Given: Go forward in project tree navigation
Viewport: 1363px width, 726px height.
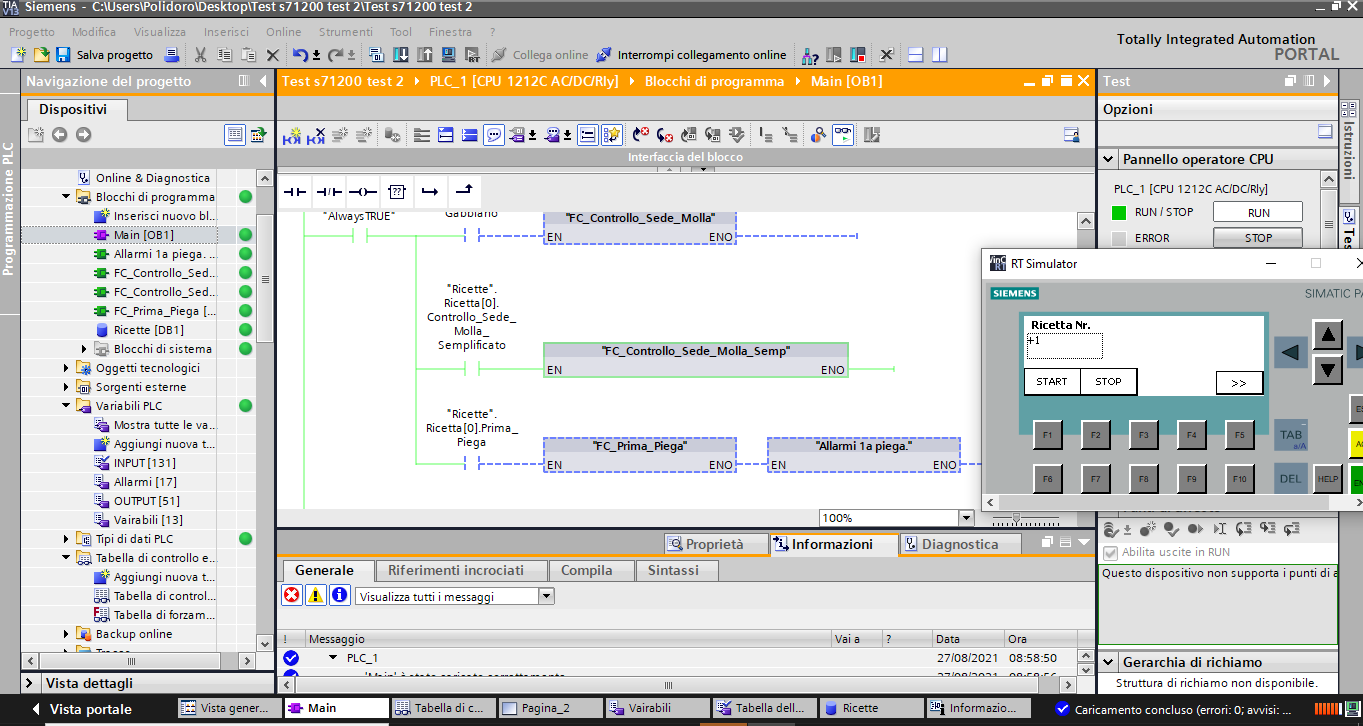Looking at the screenshot, I should (83, 134).
